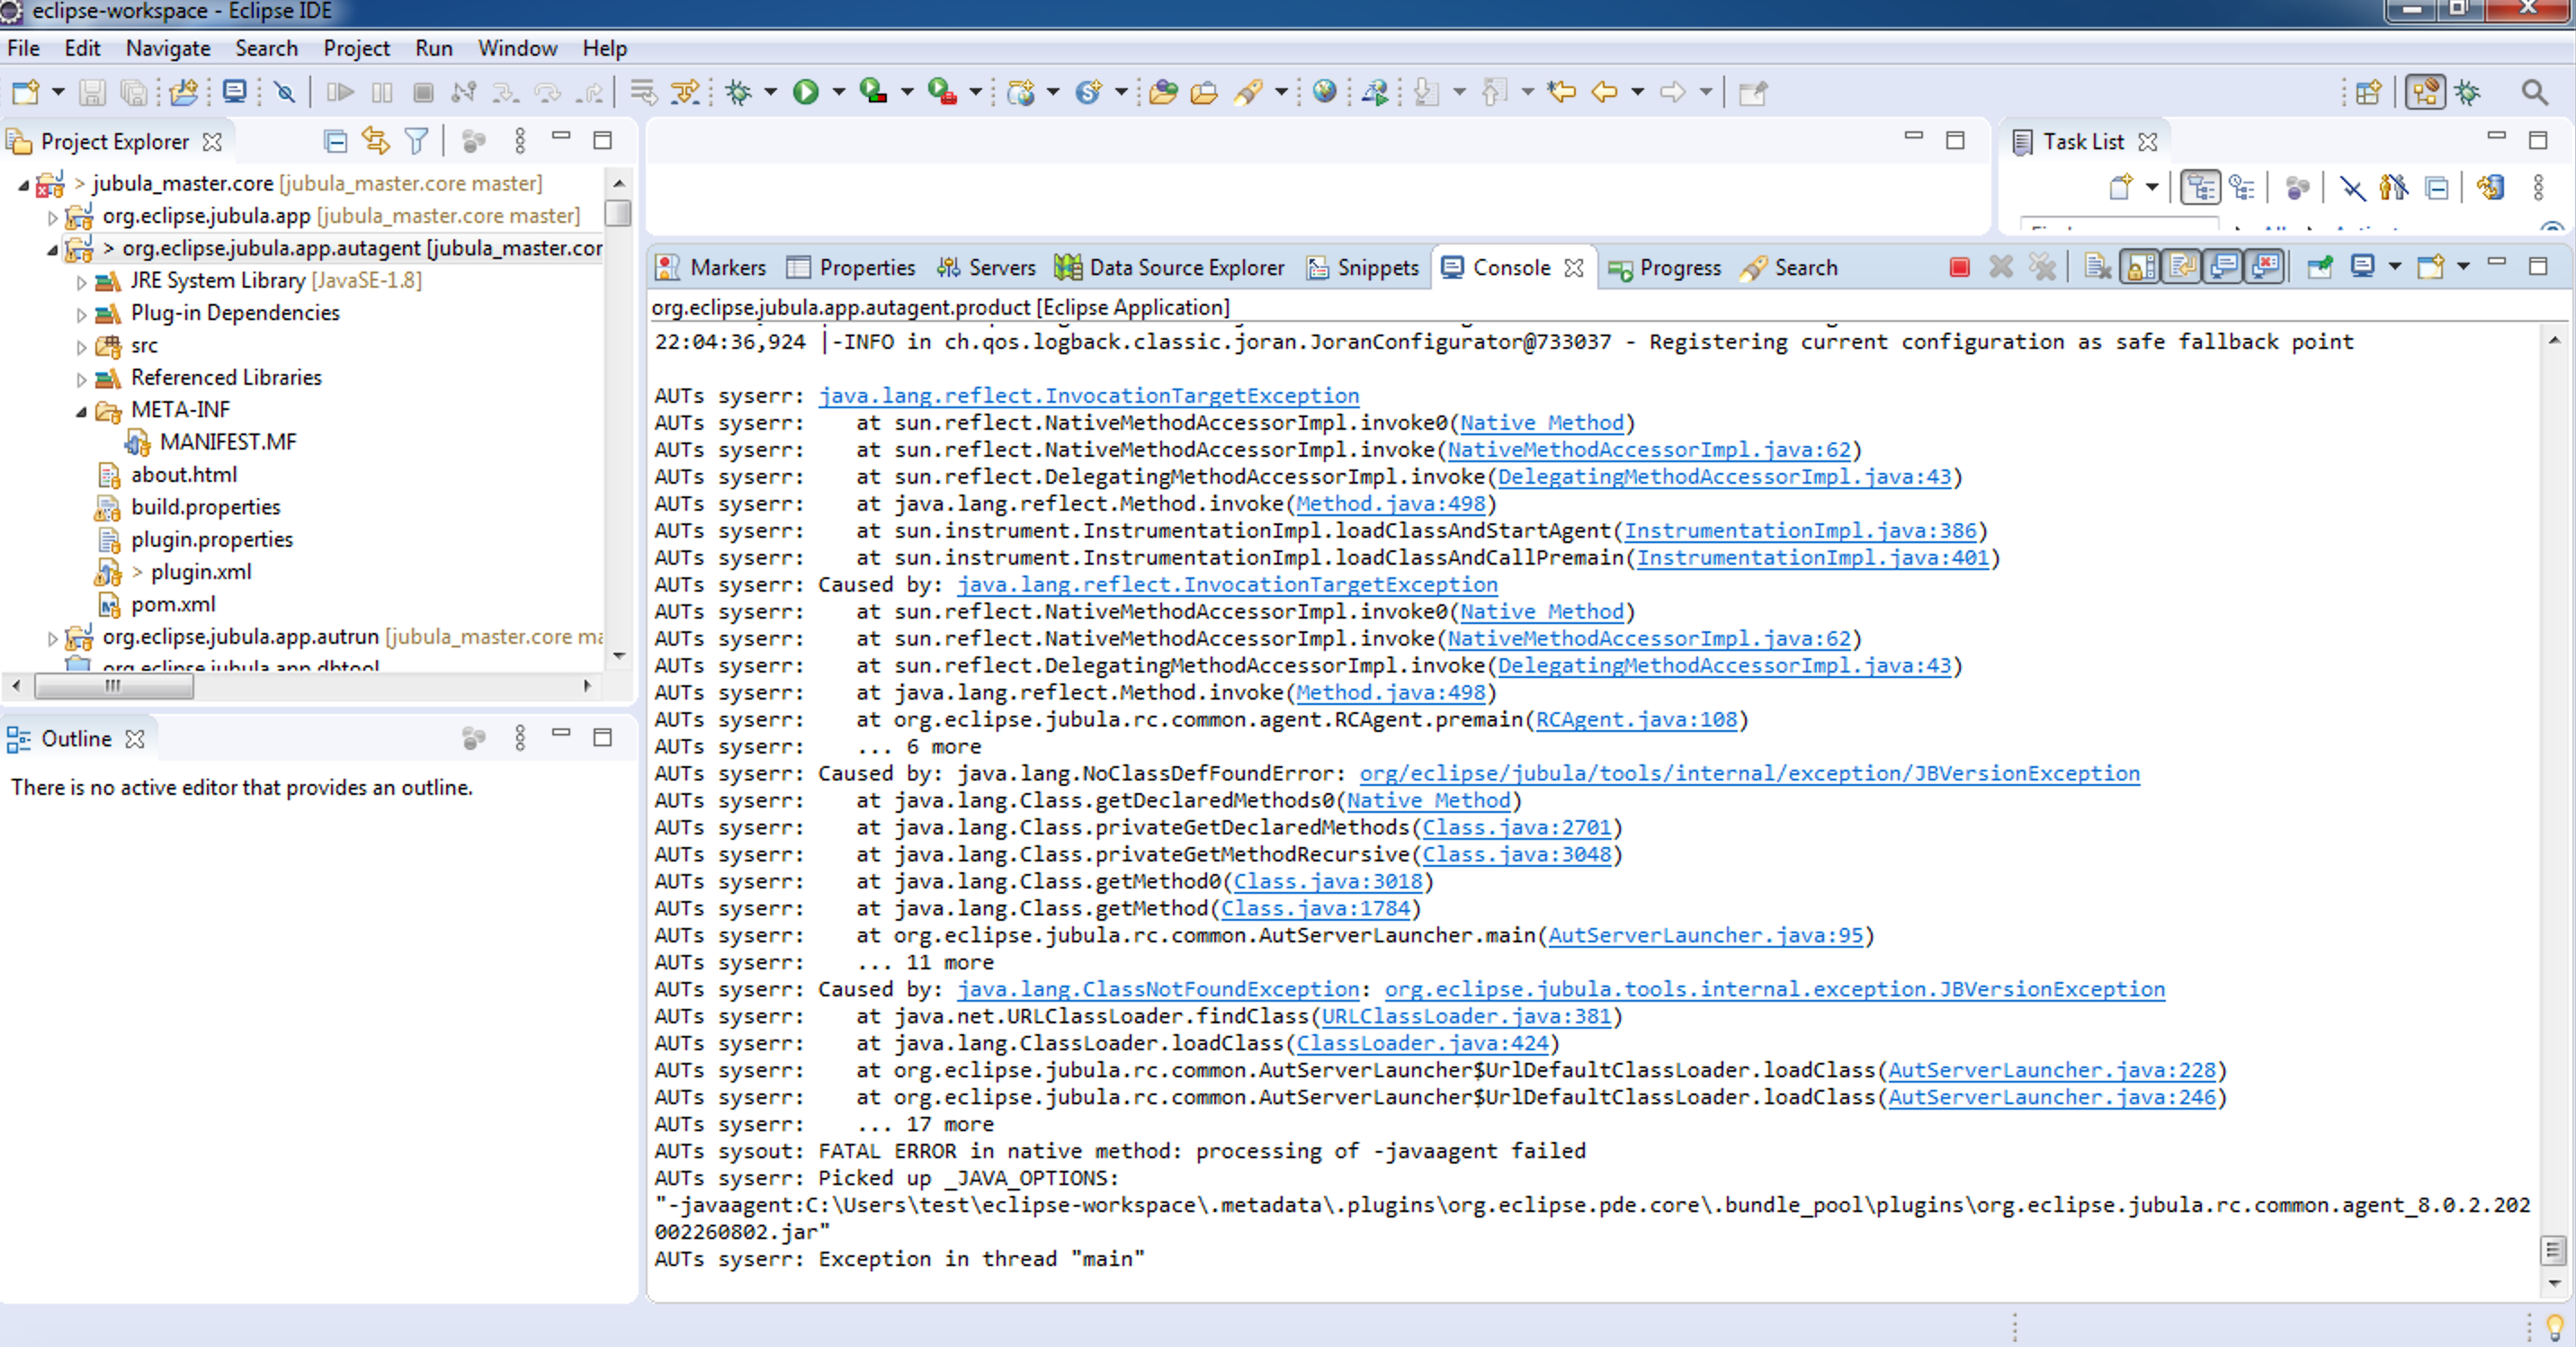Image resolution: width=2576 pixels, height=1347 pixels.
Task: Click the Run with Coverage icon
Action: coord(873,93)
